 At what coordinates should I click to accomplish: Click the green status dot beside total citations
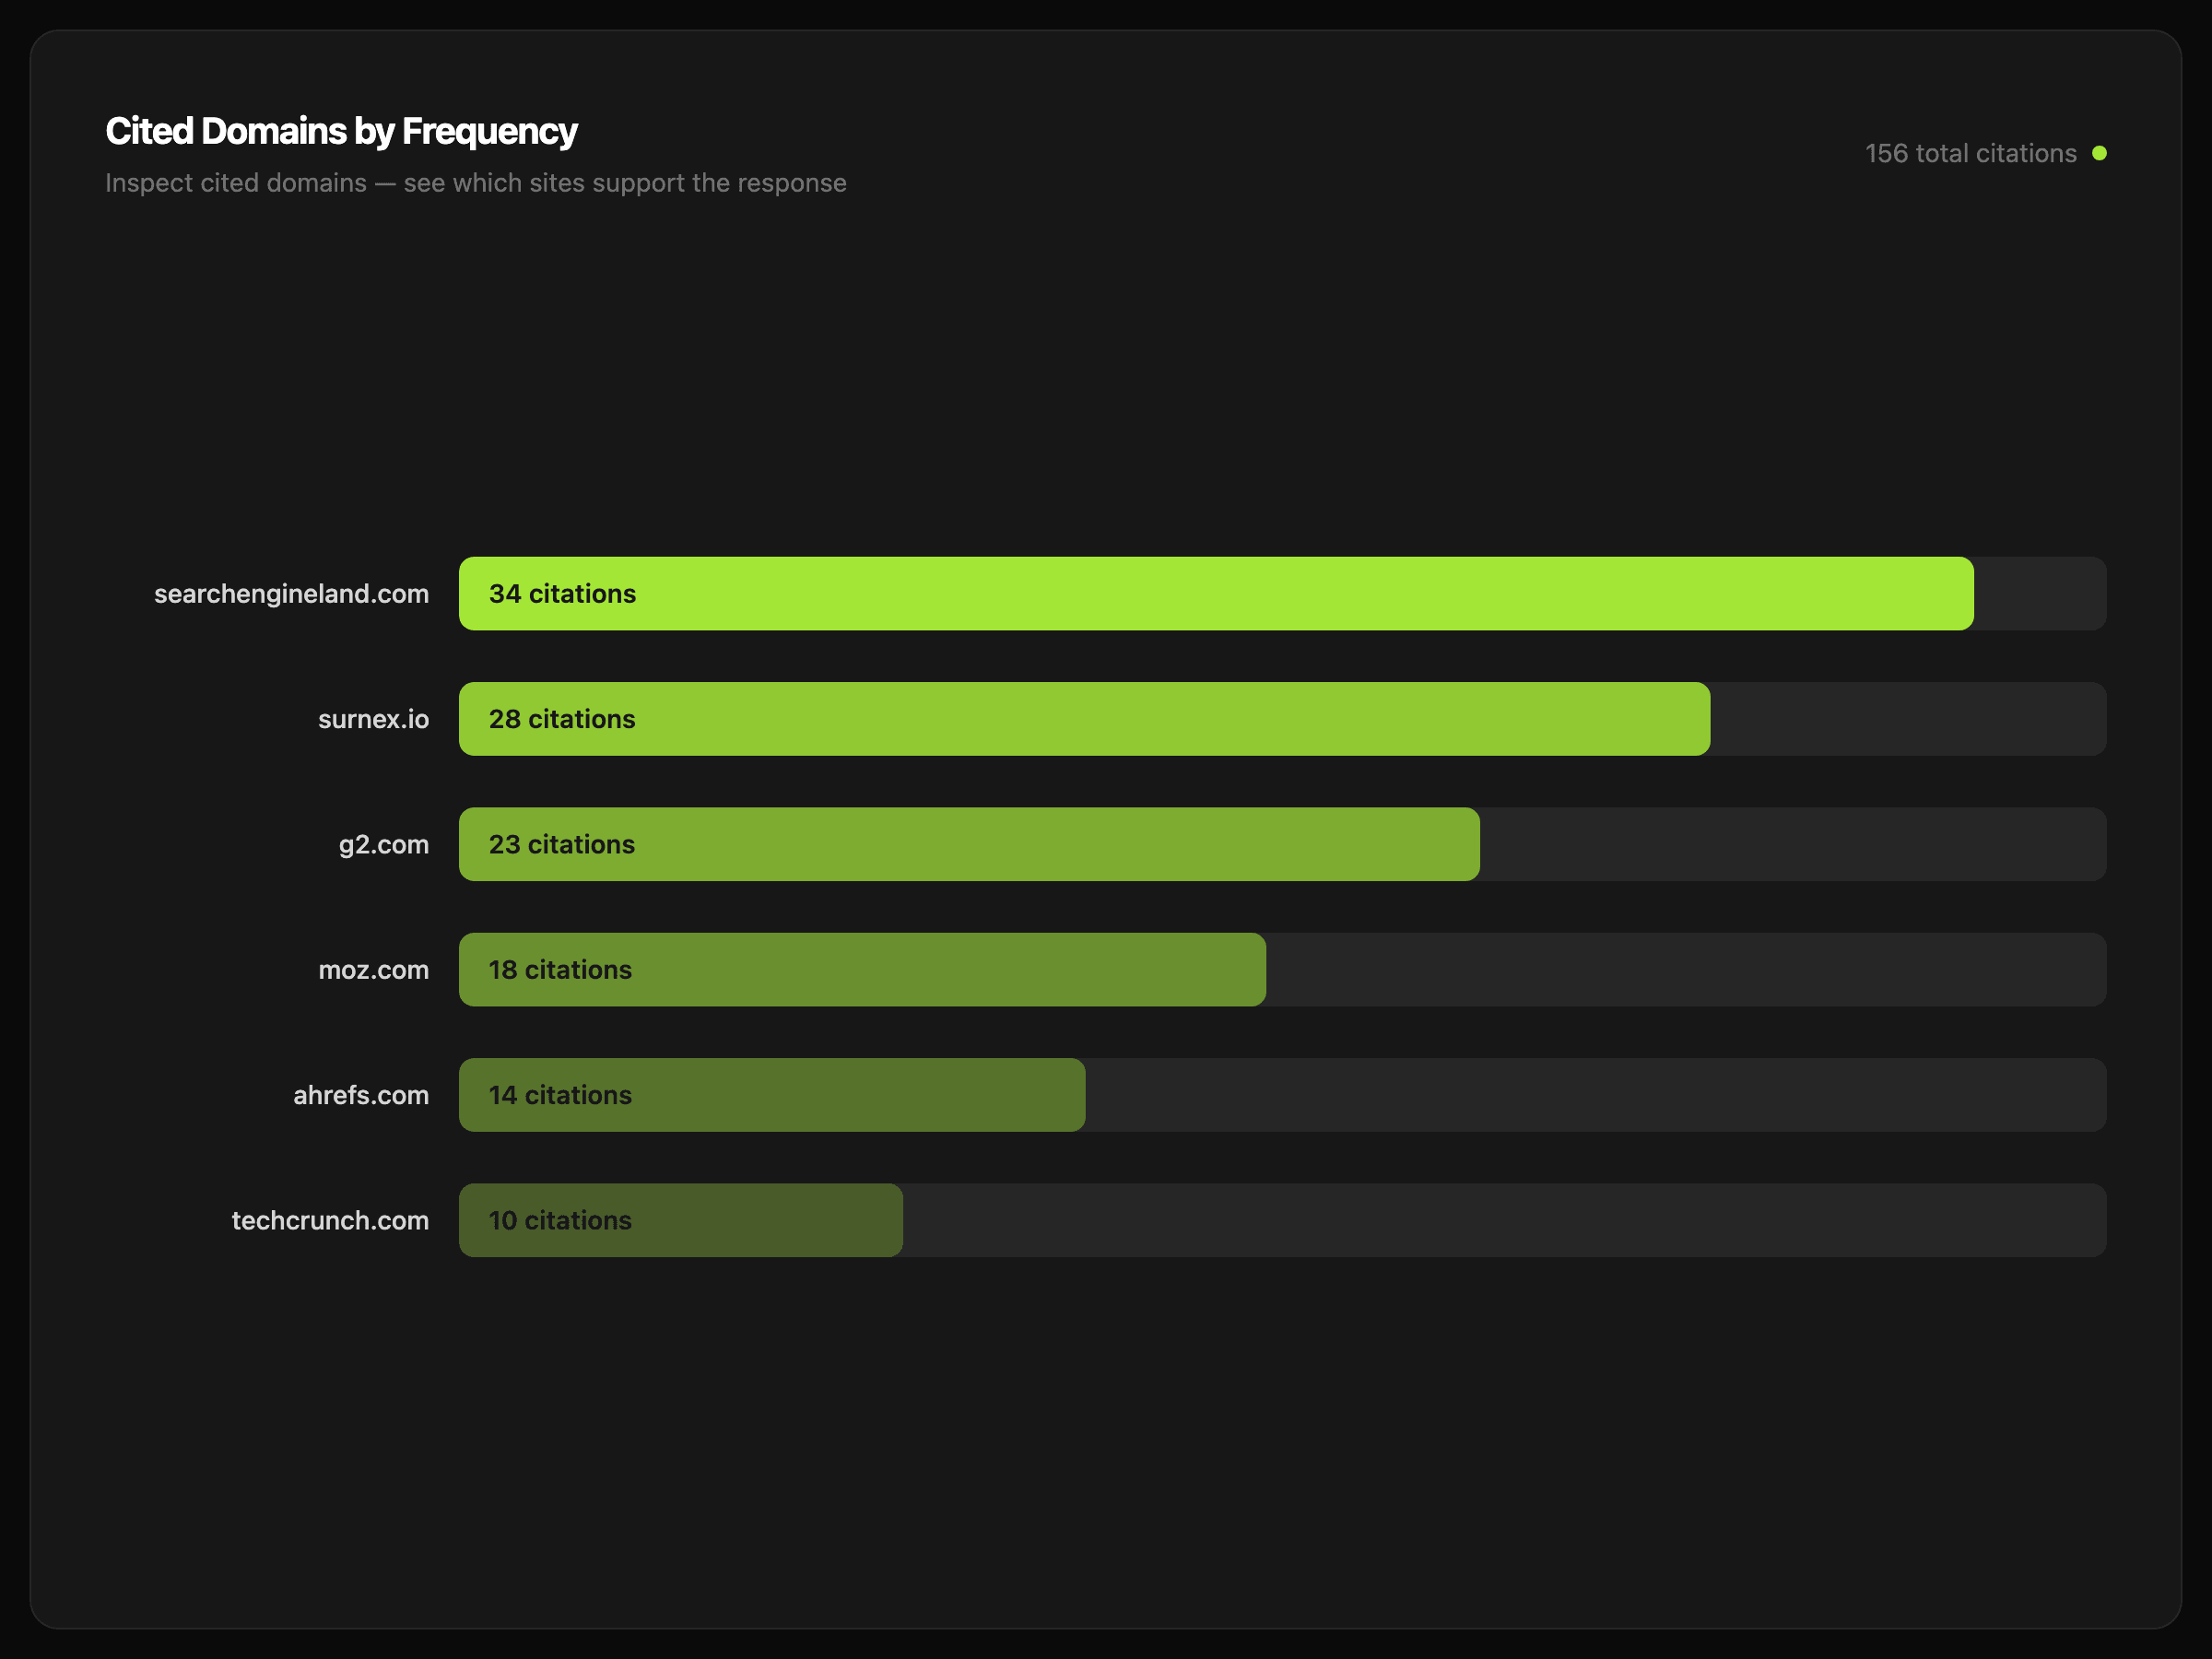point(2099,153)
